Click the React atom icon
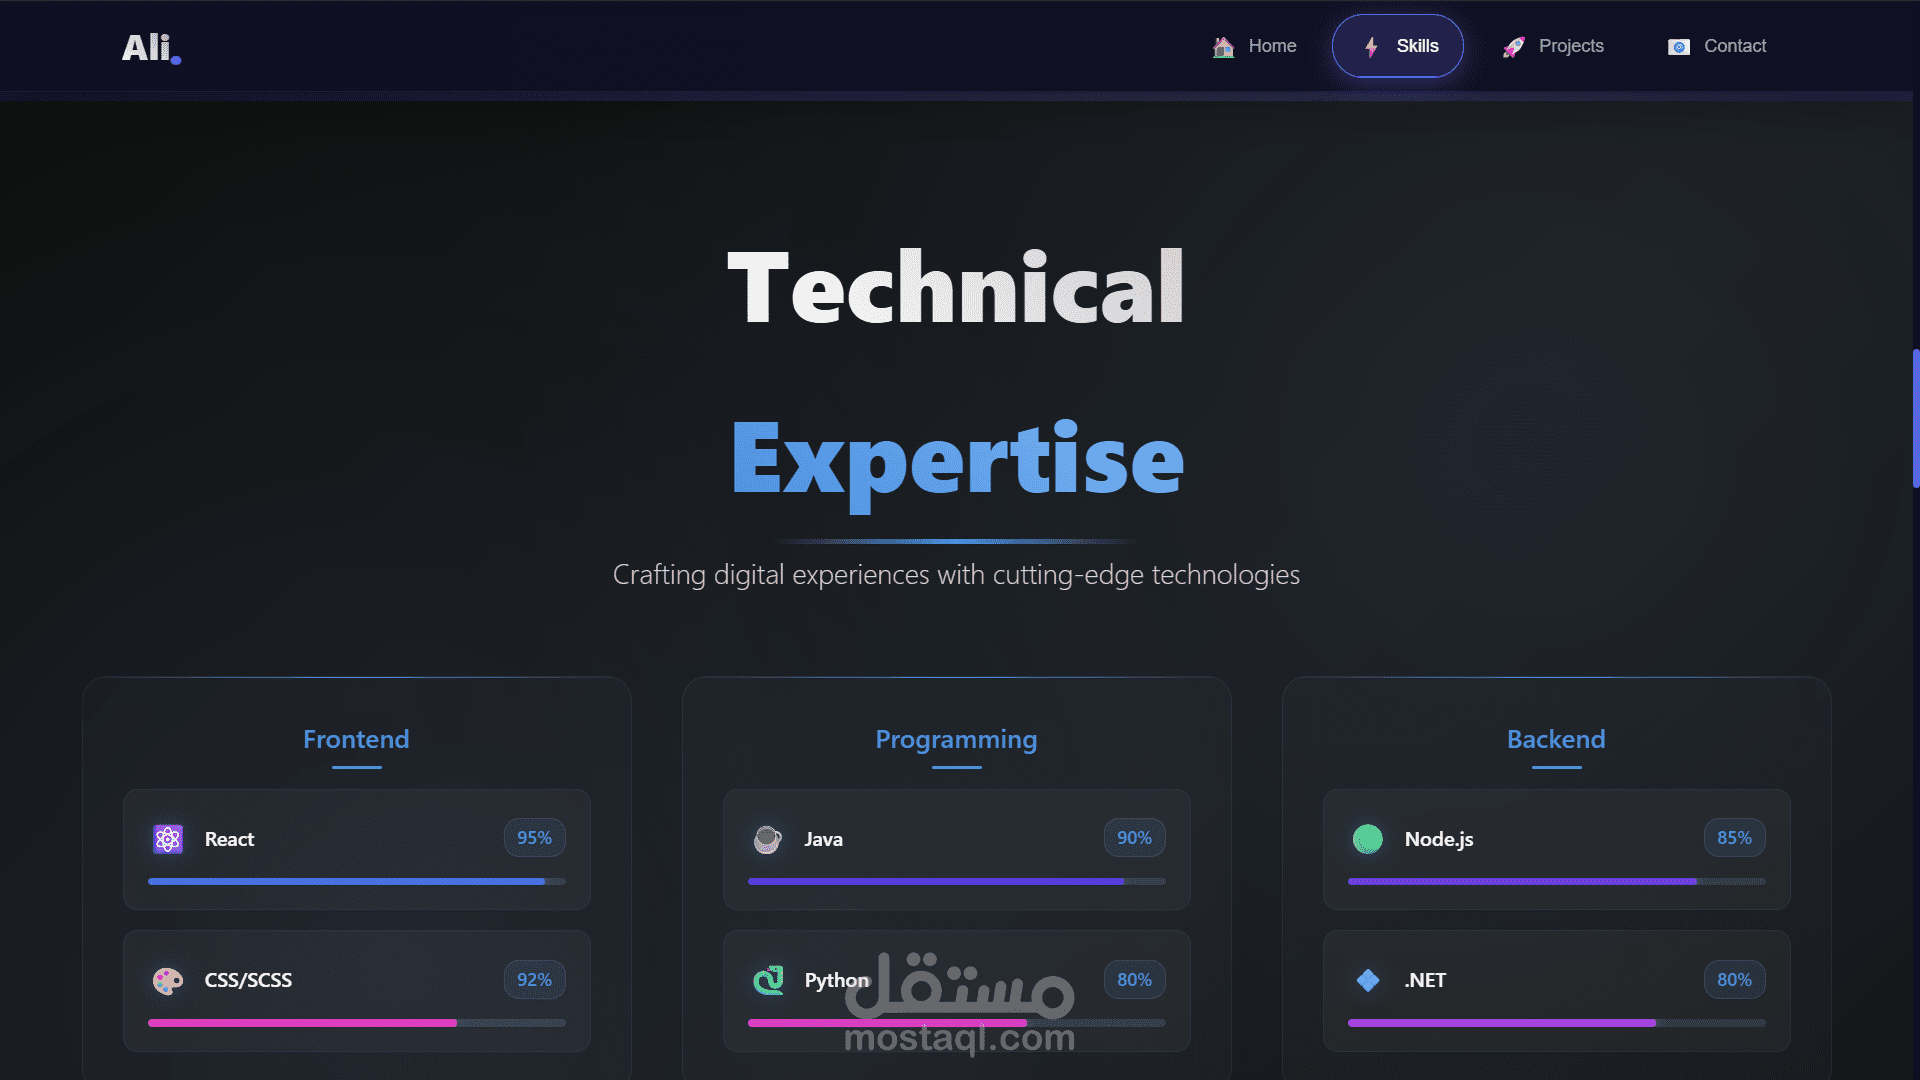1920x1080 pixels. (x=168, y=839)
